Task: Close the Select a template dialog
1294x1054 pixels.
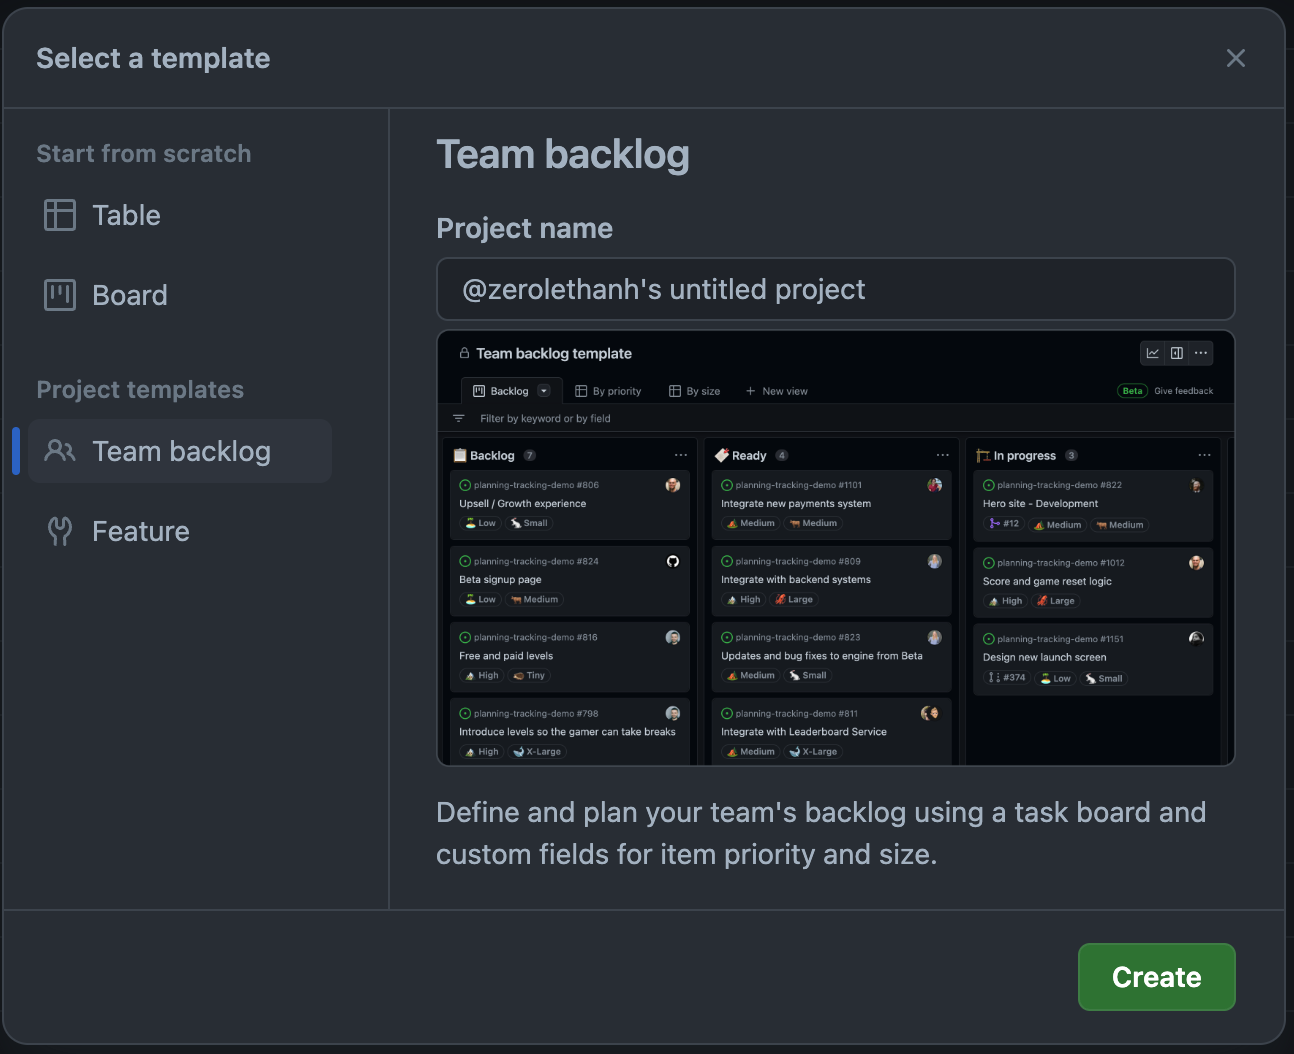Action: [1235, 58]
